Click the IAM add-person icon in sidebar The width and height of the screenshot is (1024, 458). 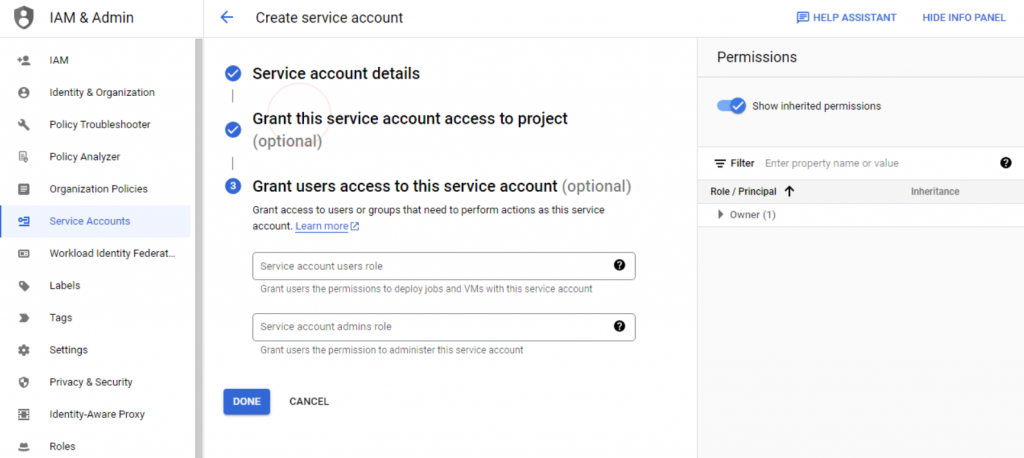[x=24, y=60]
